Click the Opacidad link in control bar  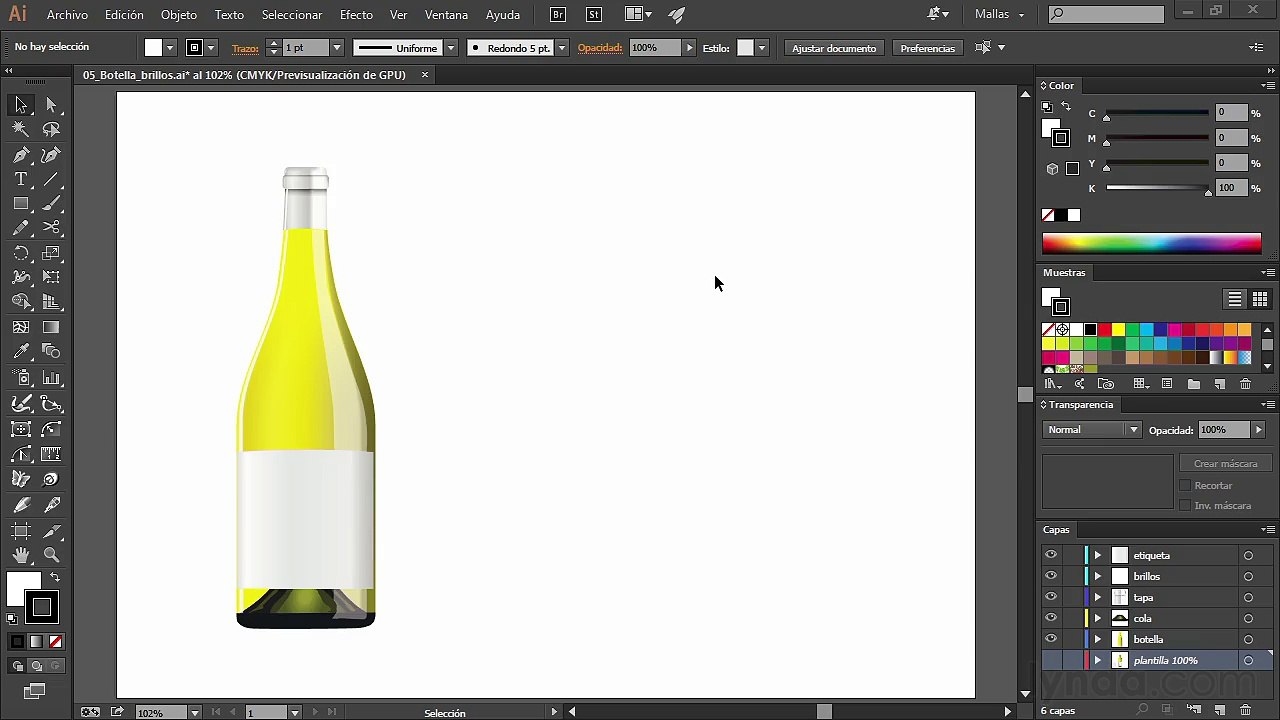click(600, 48)
